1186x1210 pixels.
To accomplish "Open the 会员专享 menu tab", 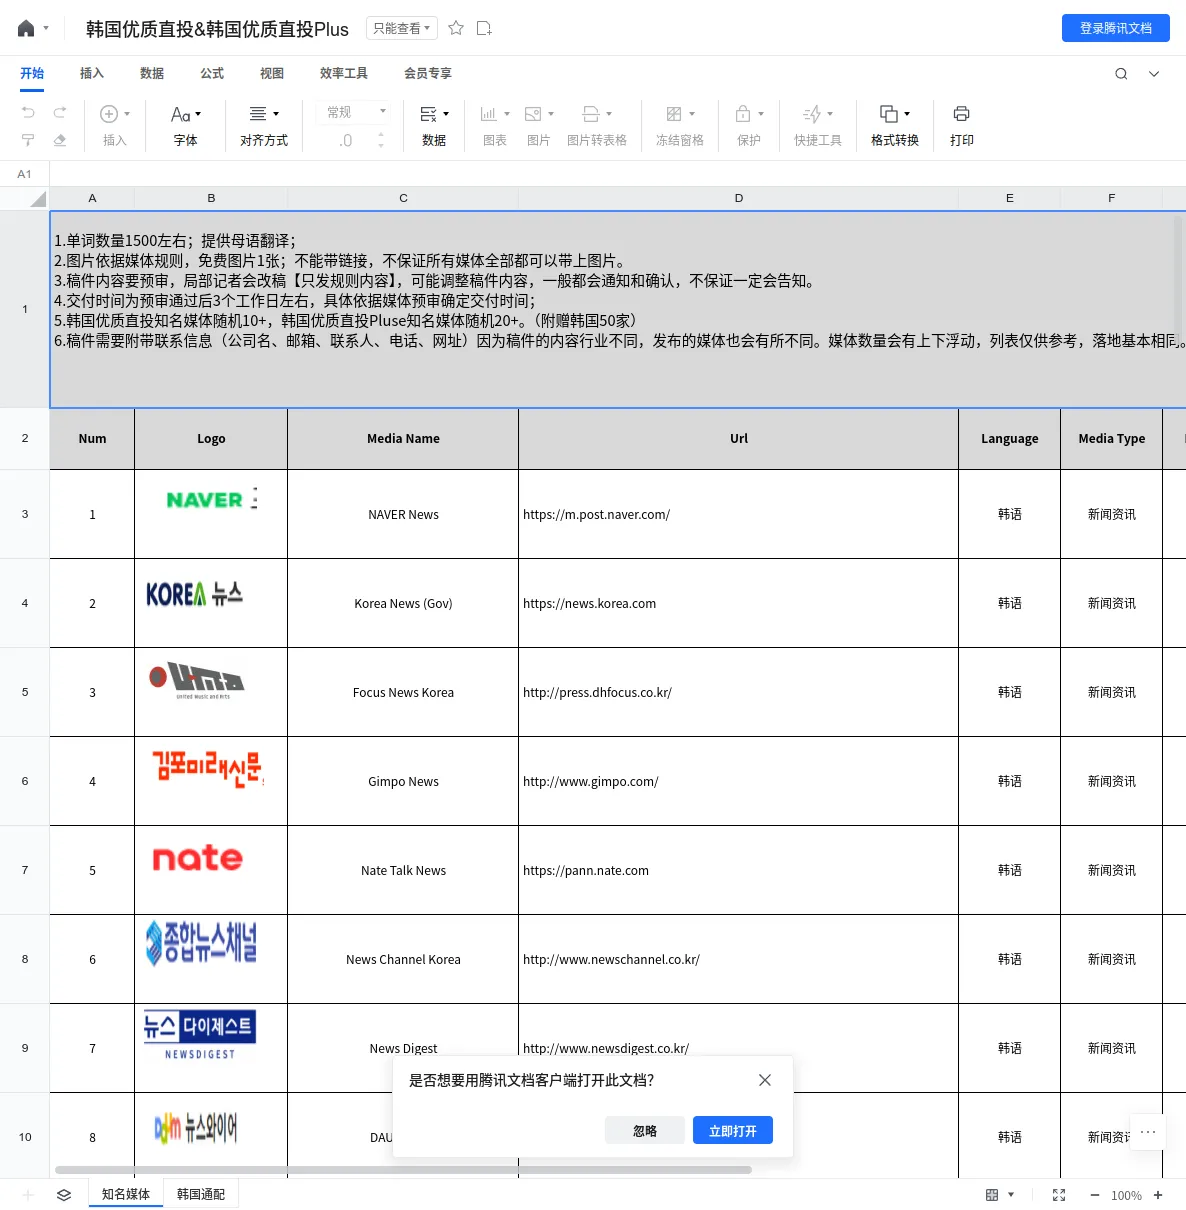I will (428, 73).
